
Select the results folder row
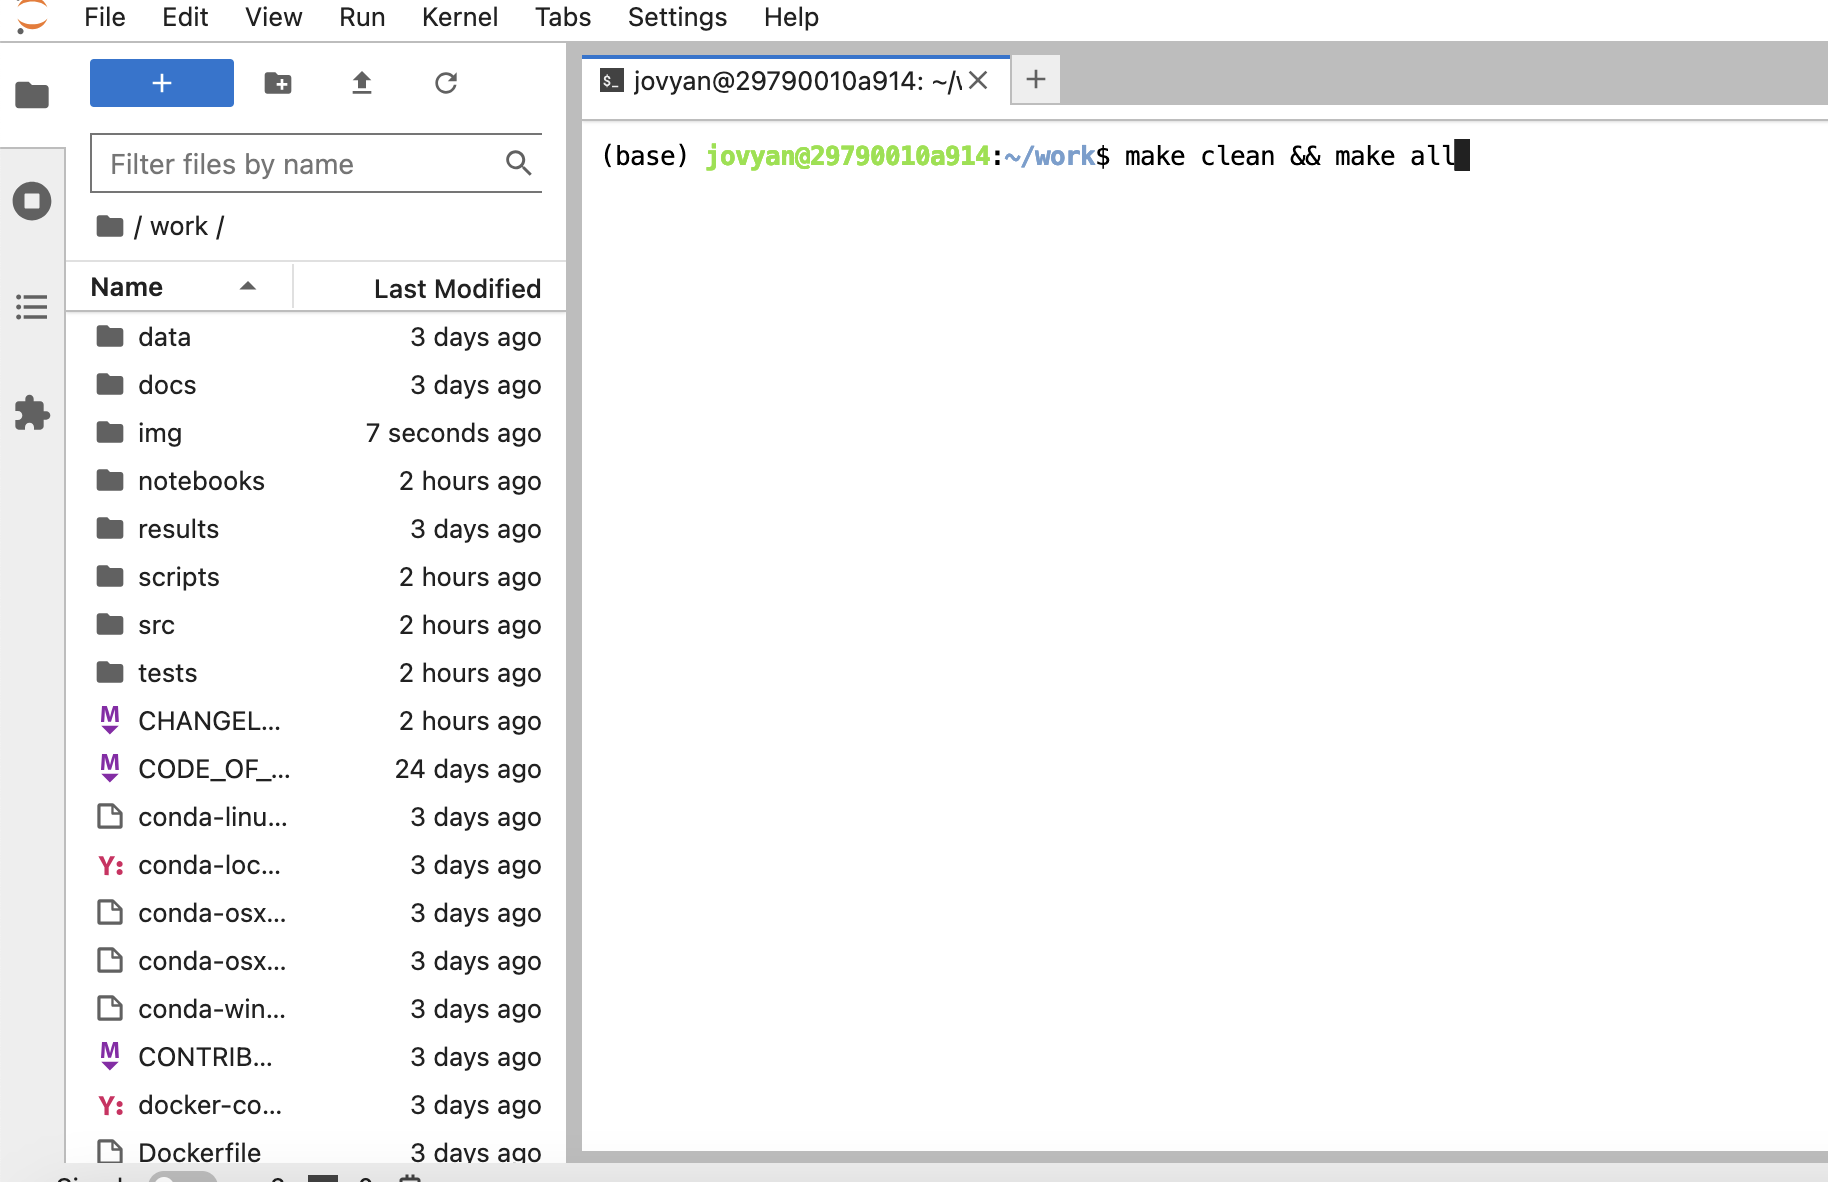click(x=316, y=528)
